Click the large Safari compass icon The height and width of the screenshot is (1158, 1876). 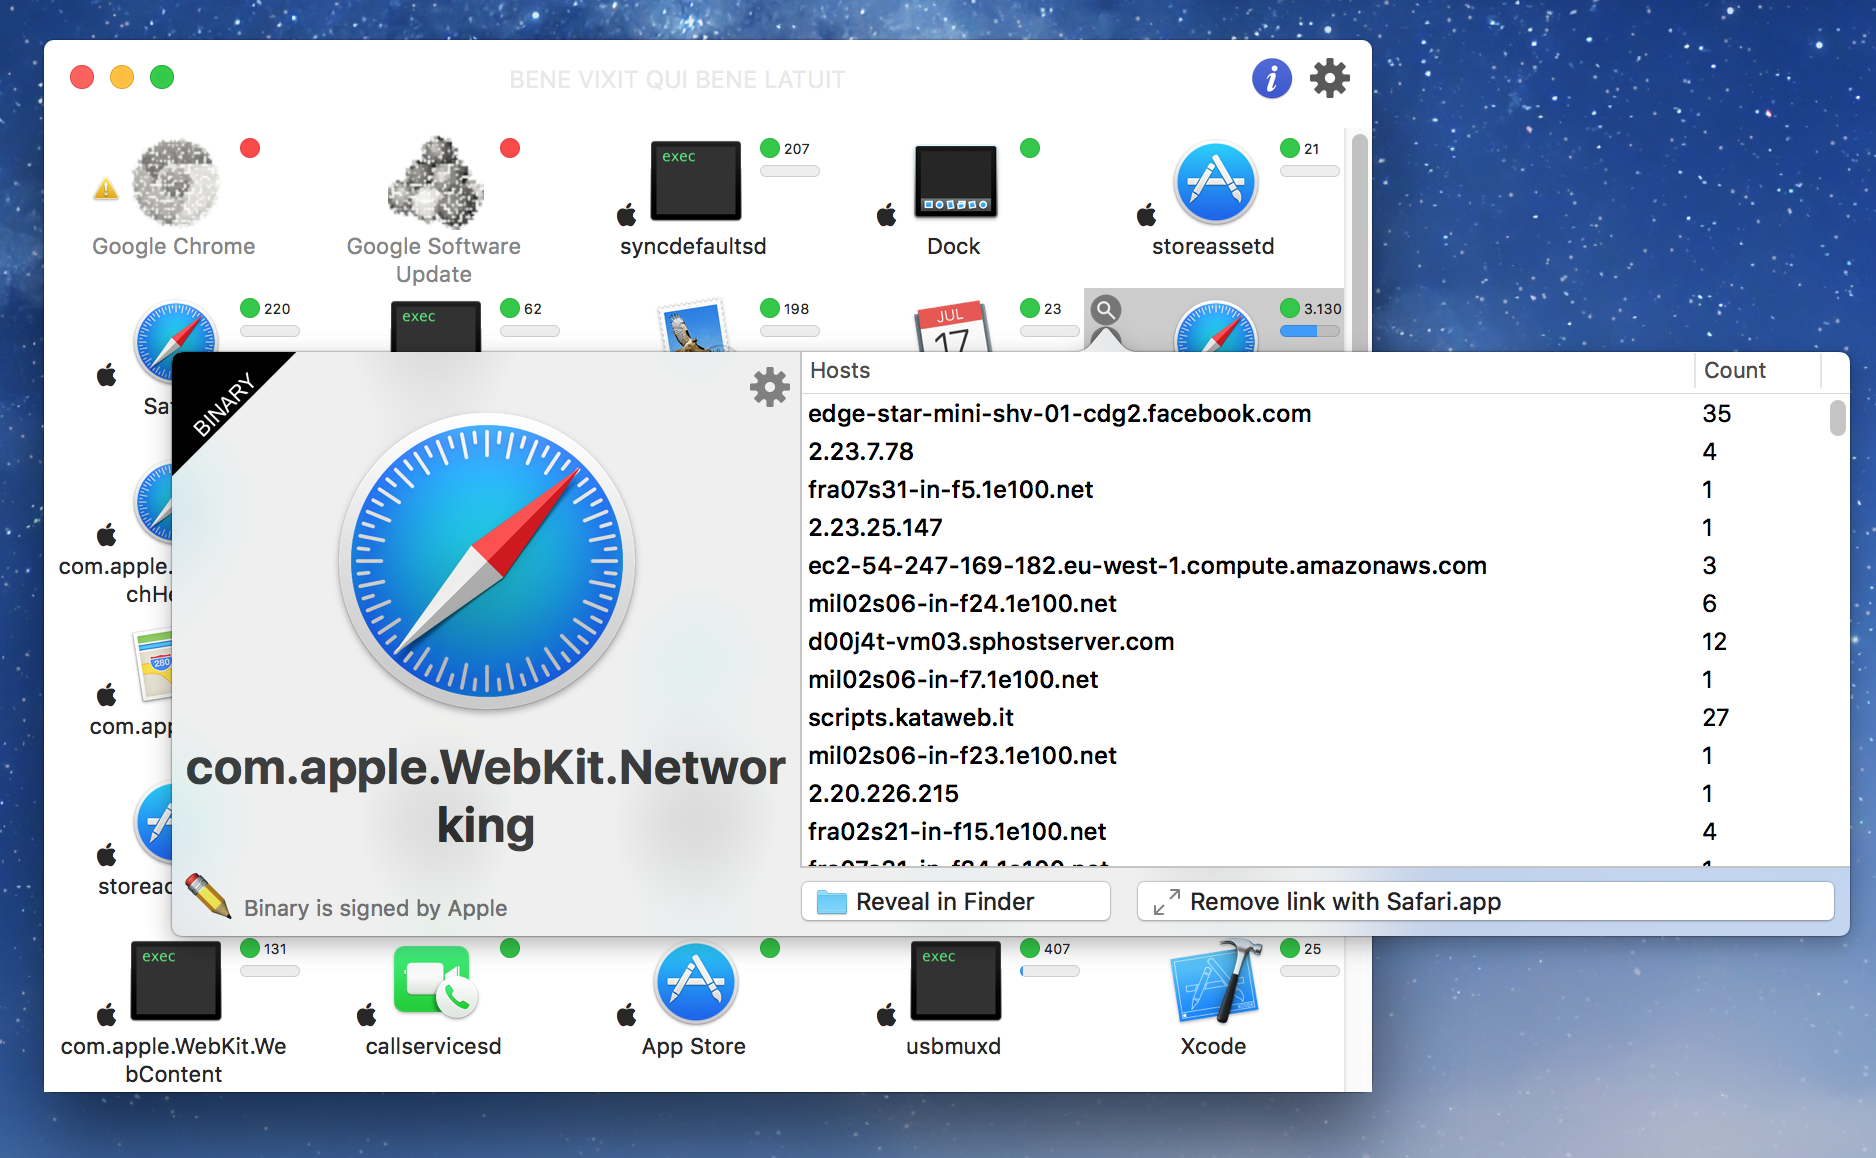(487, 560)
